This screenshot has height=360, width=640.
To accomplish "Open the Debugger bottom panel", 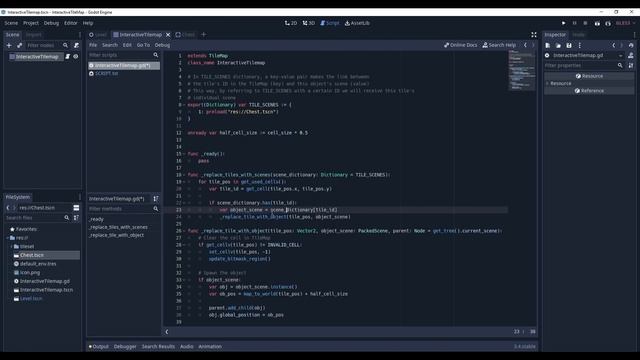I will pos(125,347).
